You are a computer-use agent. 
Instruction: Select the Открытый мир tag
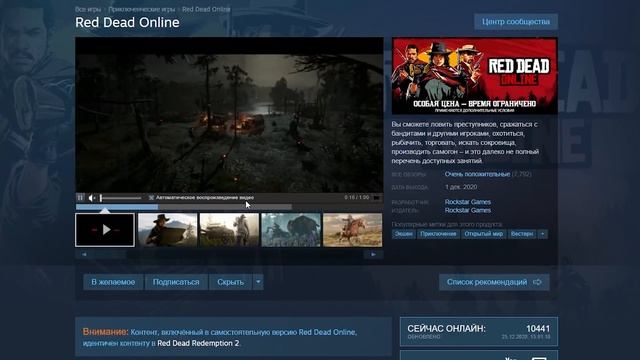(x=483, y=234)
